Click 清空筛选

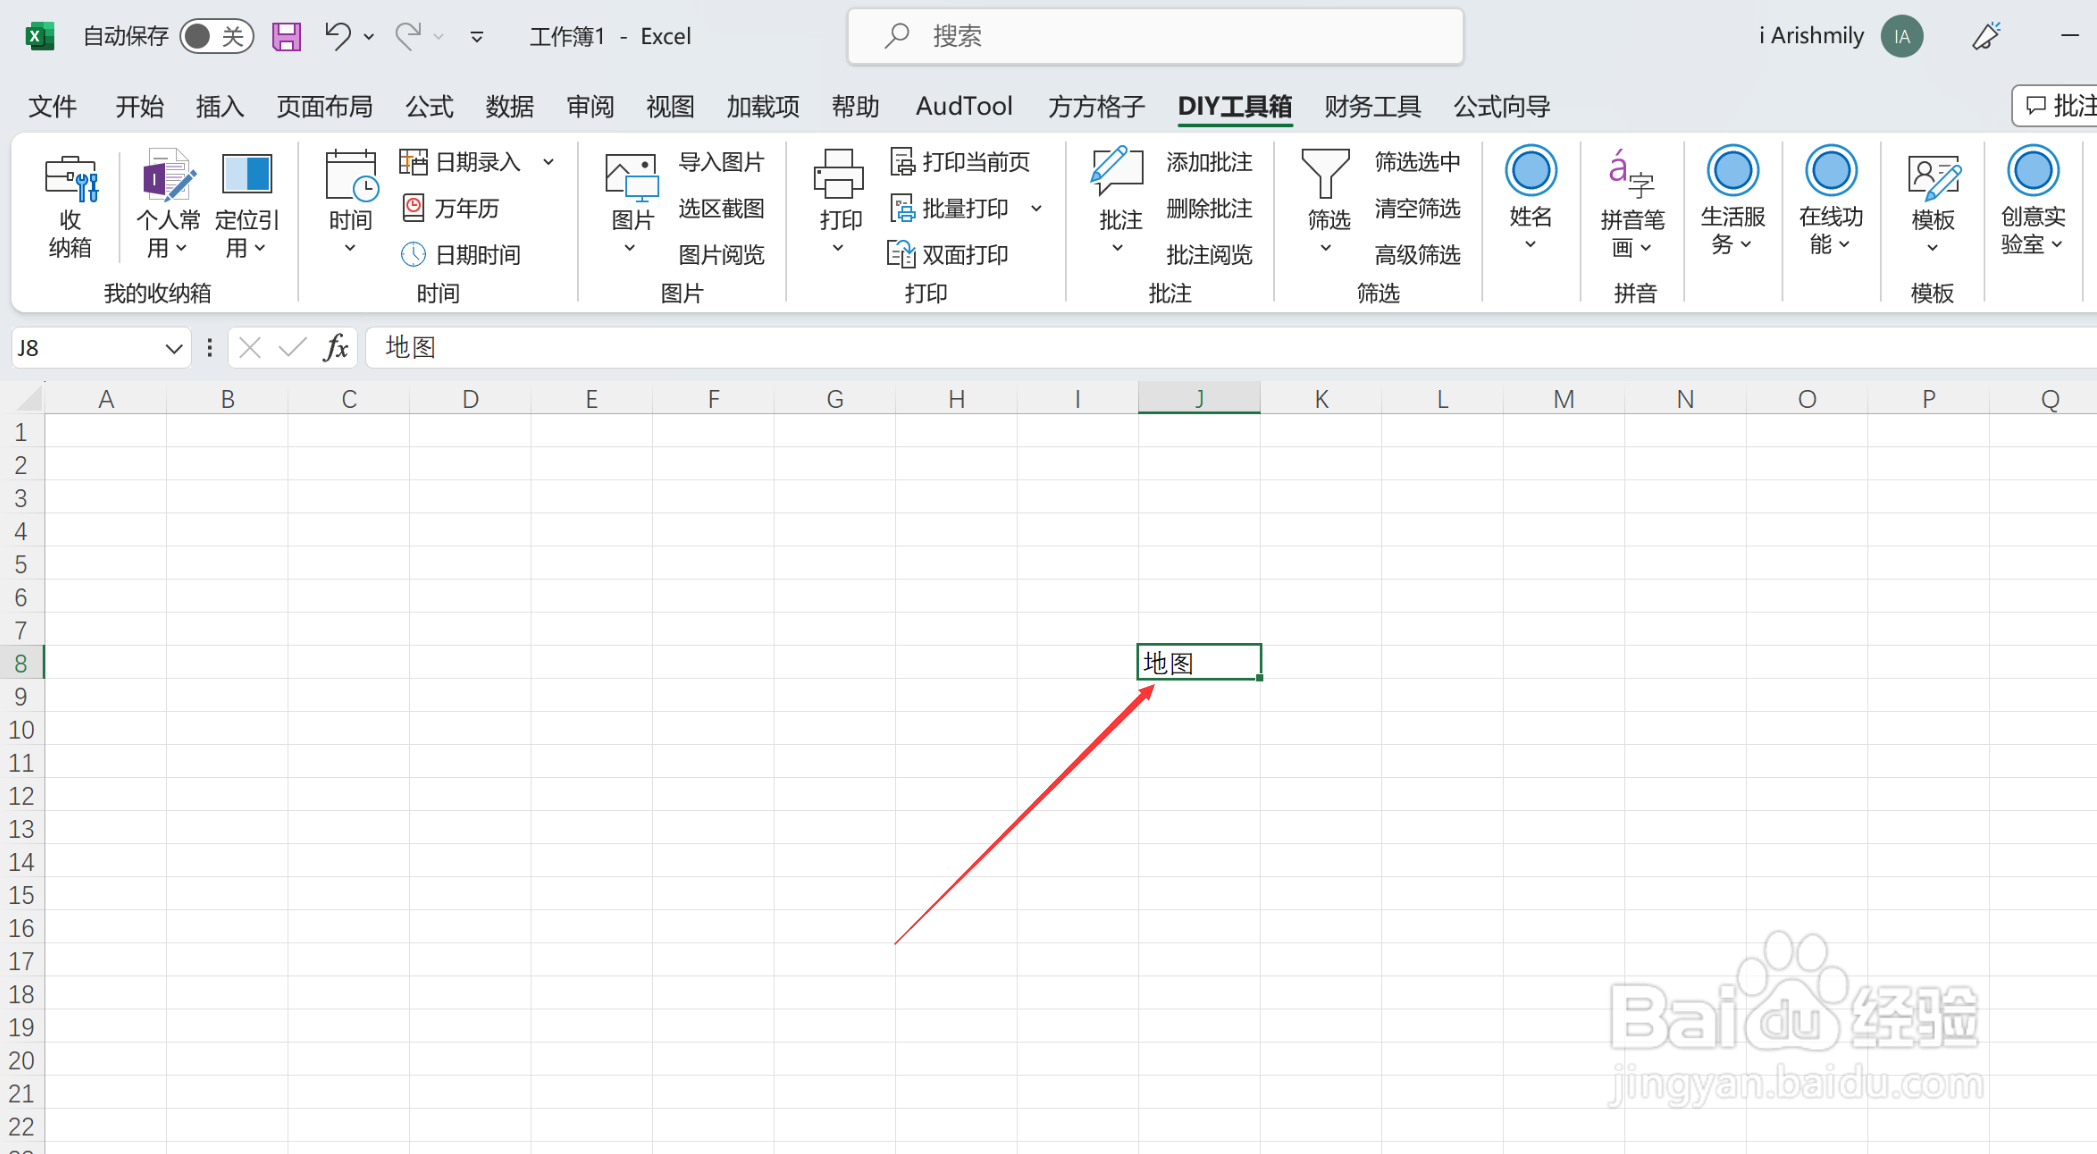click(x=1417, y=208)
